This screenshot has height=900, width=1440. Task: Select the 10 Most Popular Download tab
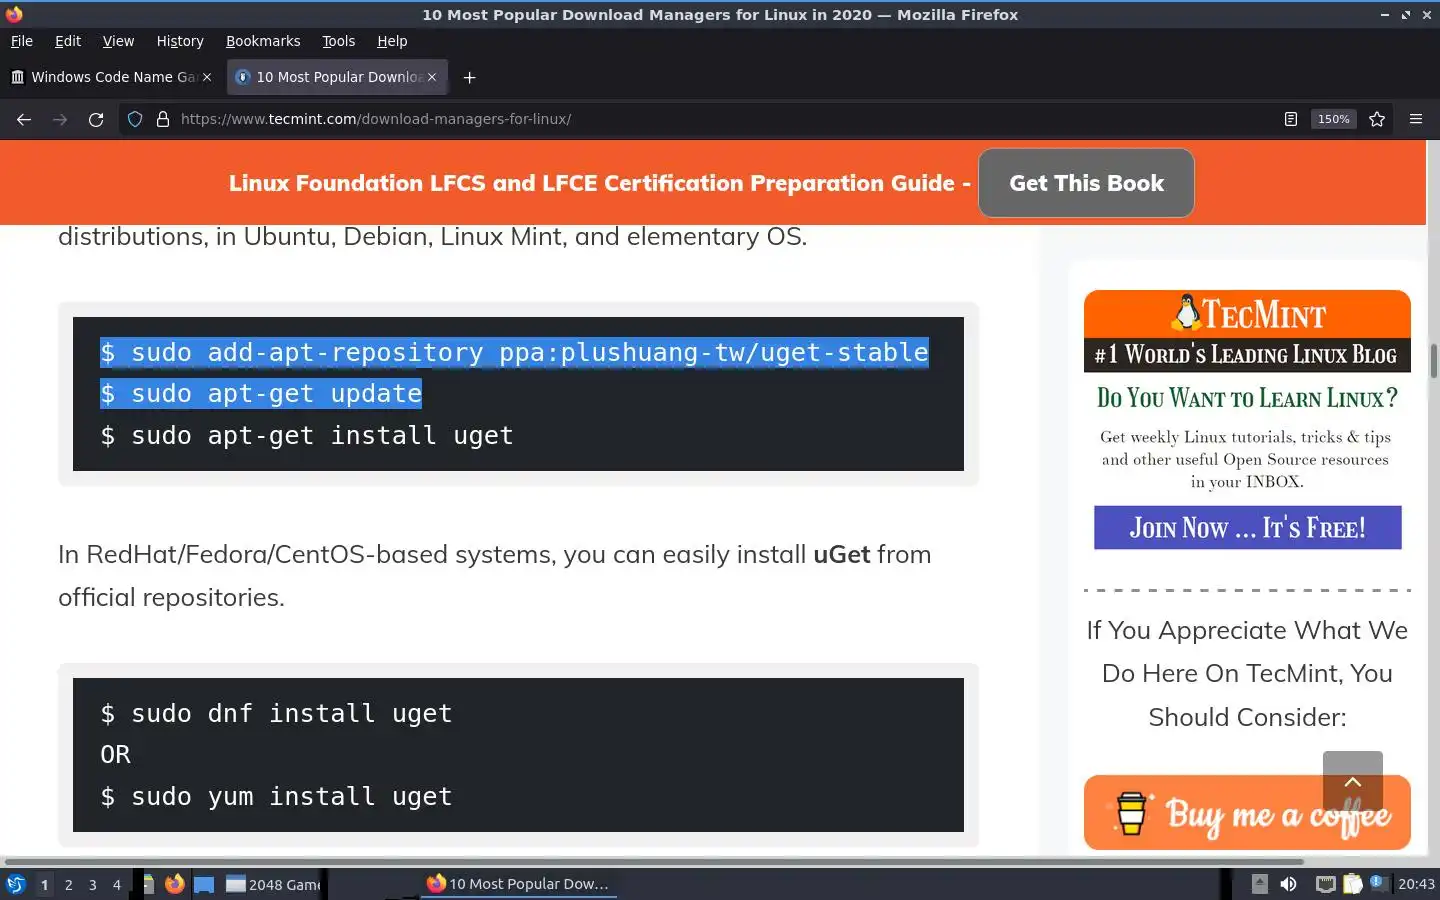(337, 77)
